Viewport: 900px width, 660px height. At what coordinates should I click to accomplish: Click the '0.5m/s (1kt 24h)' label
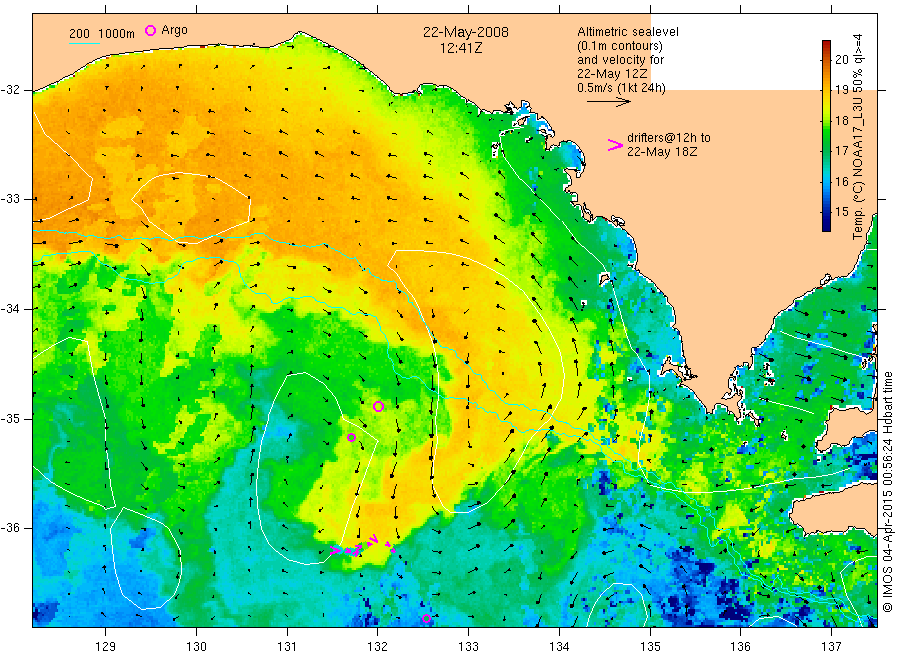(622, 88)
